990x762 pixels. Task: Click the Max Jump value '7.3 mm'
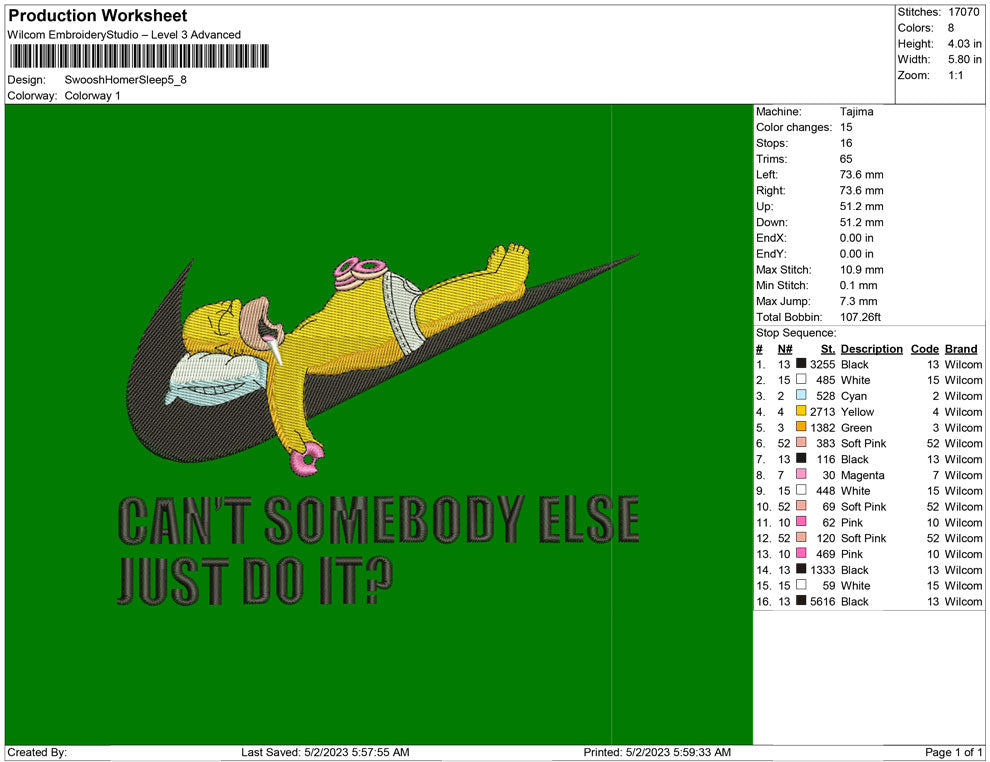click(x=859, y=301)
